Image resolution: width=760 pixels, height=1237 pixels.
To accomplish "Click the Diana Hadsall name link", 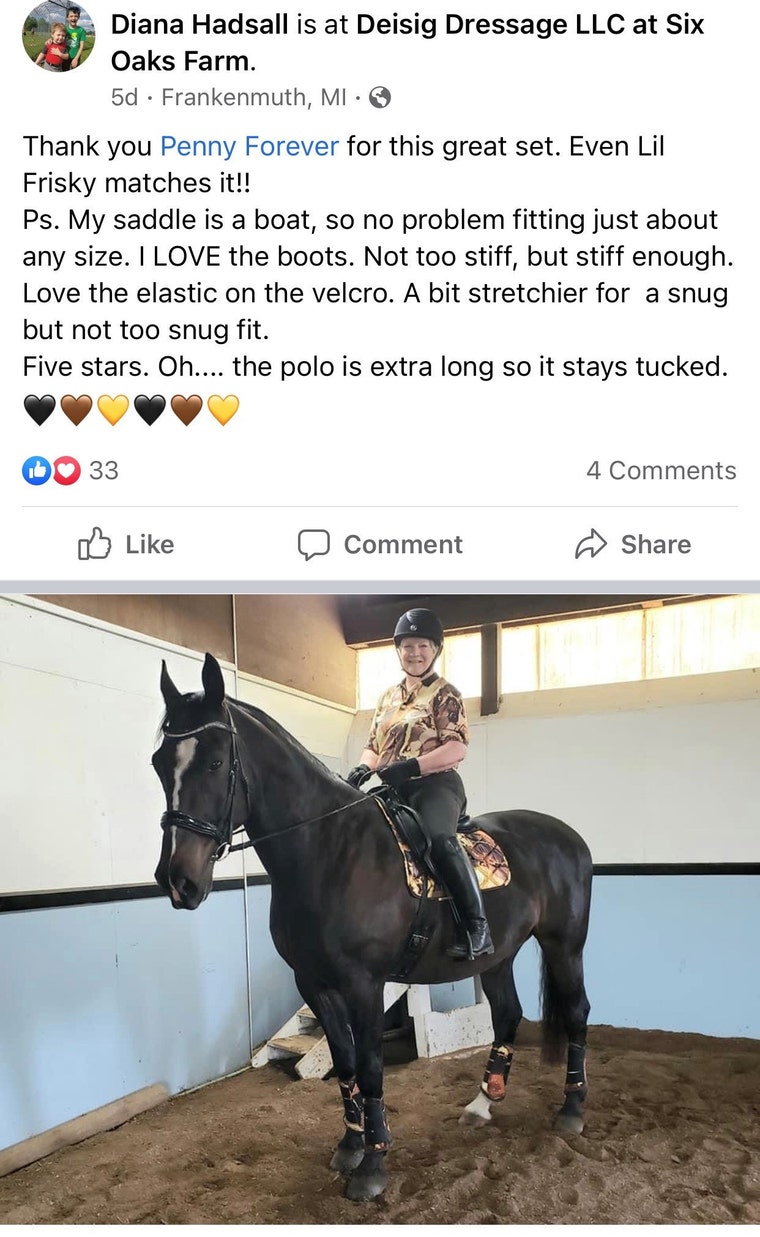I will pyautogui.click(x=200, y=24).
